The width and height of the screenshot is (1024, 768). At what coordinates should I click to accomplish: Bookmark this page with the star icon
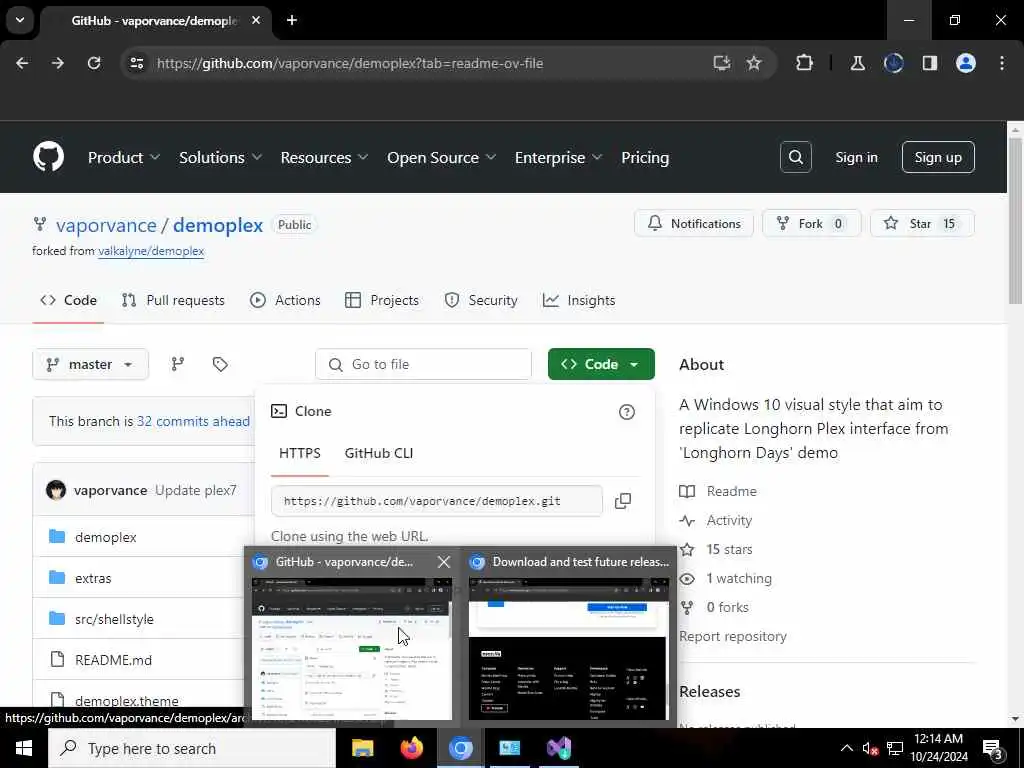(x=754, y=63)
